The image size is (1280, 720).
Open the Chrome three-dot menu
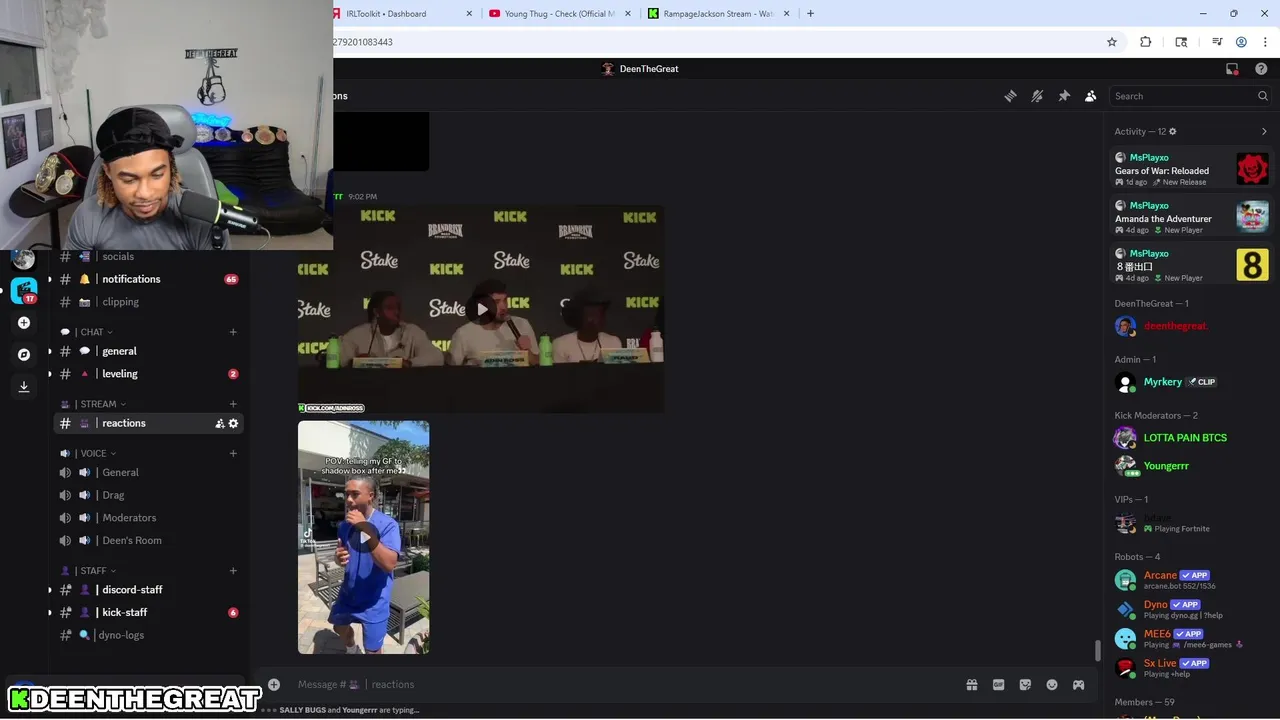click(x=1265, y=42)
